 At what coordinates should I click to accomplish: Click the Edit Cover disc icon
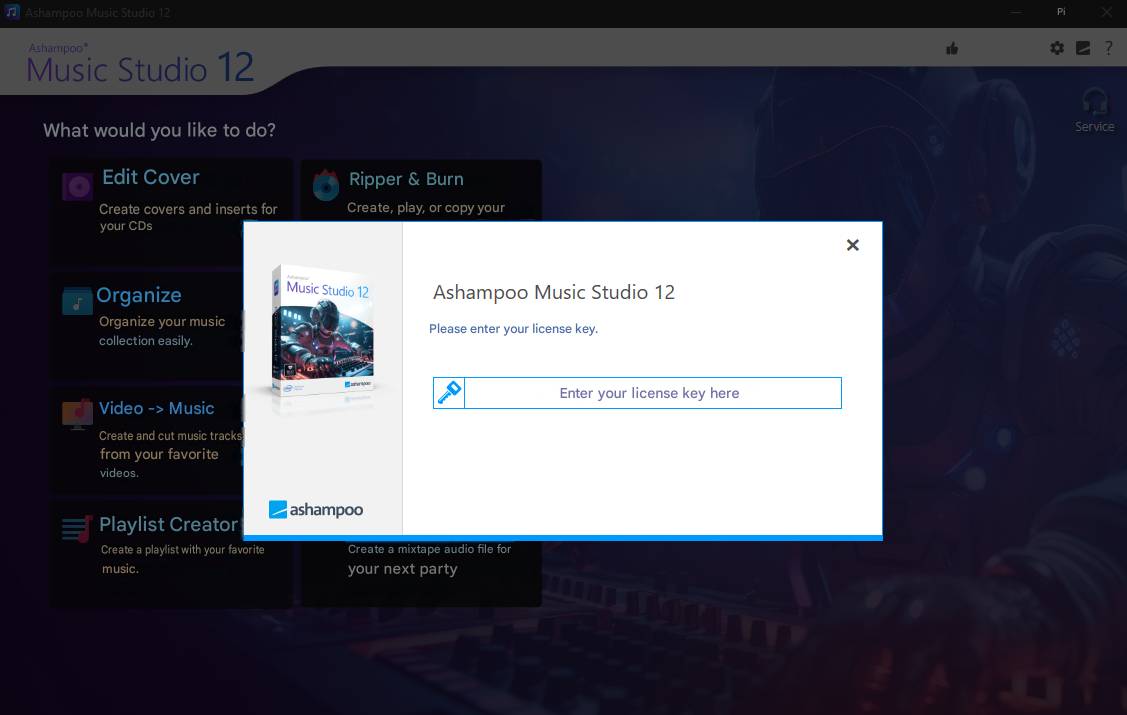pos(77,187)
